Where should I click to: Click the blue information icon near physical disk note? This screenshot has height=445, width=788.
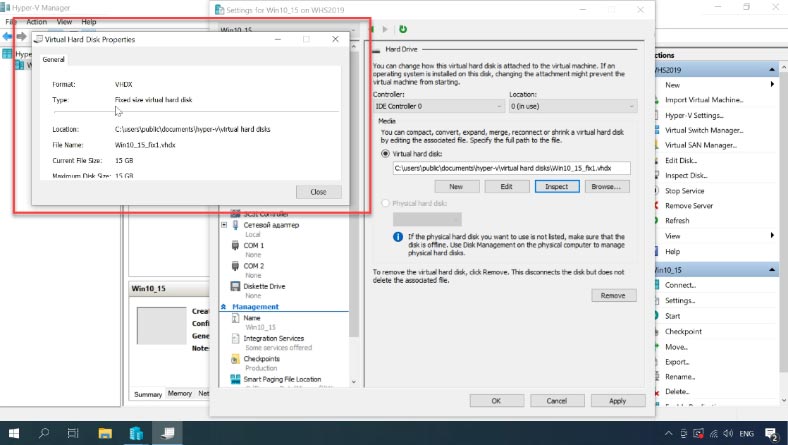tap(398, 237)
